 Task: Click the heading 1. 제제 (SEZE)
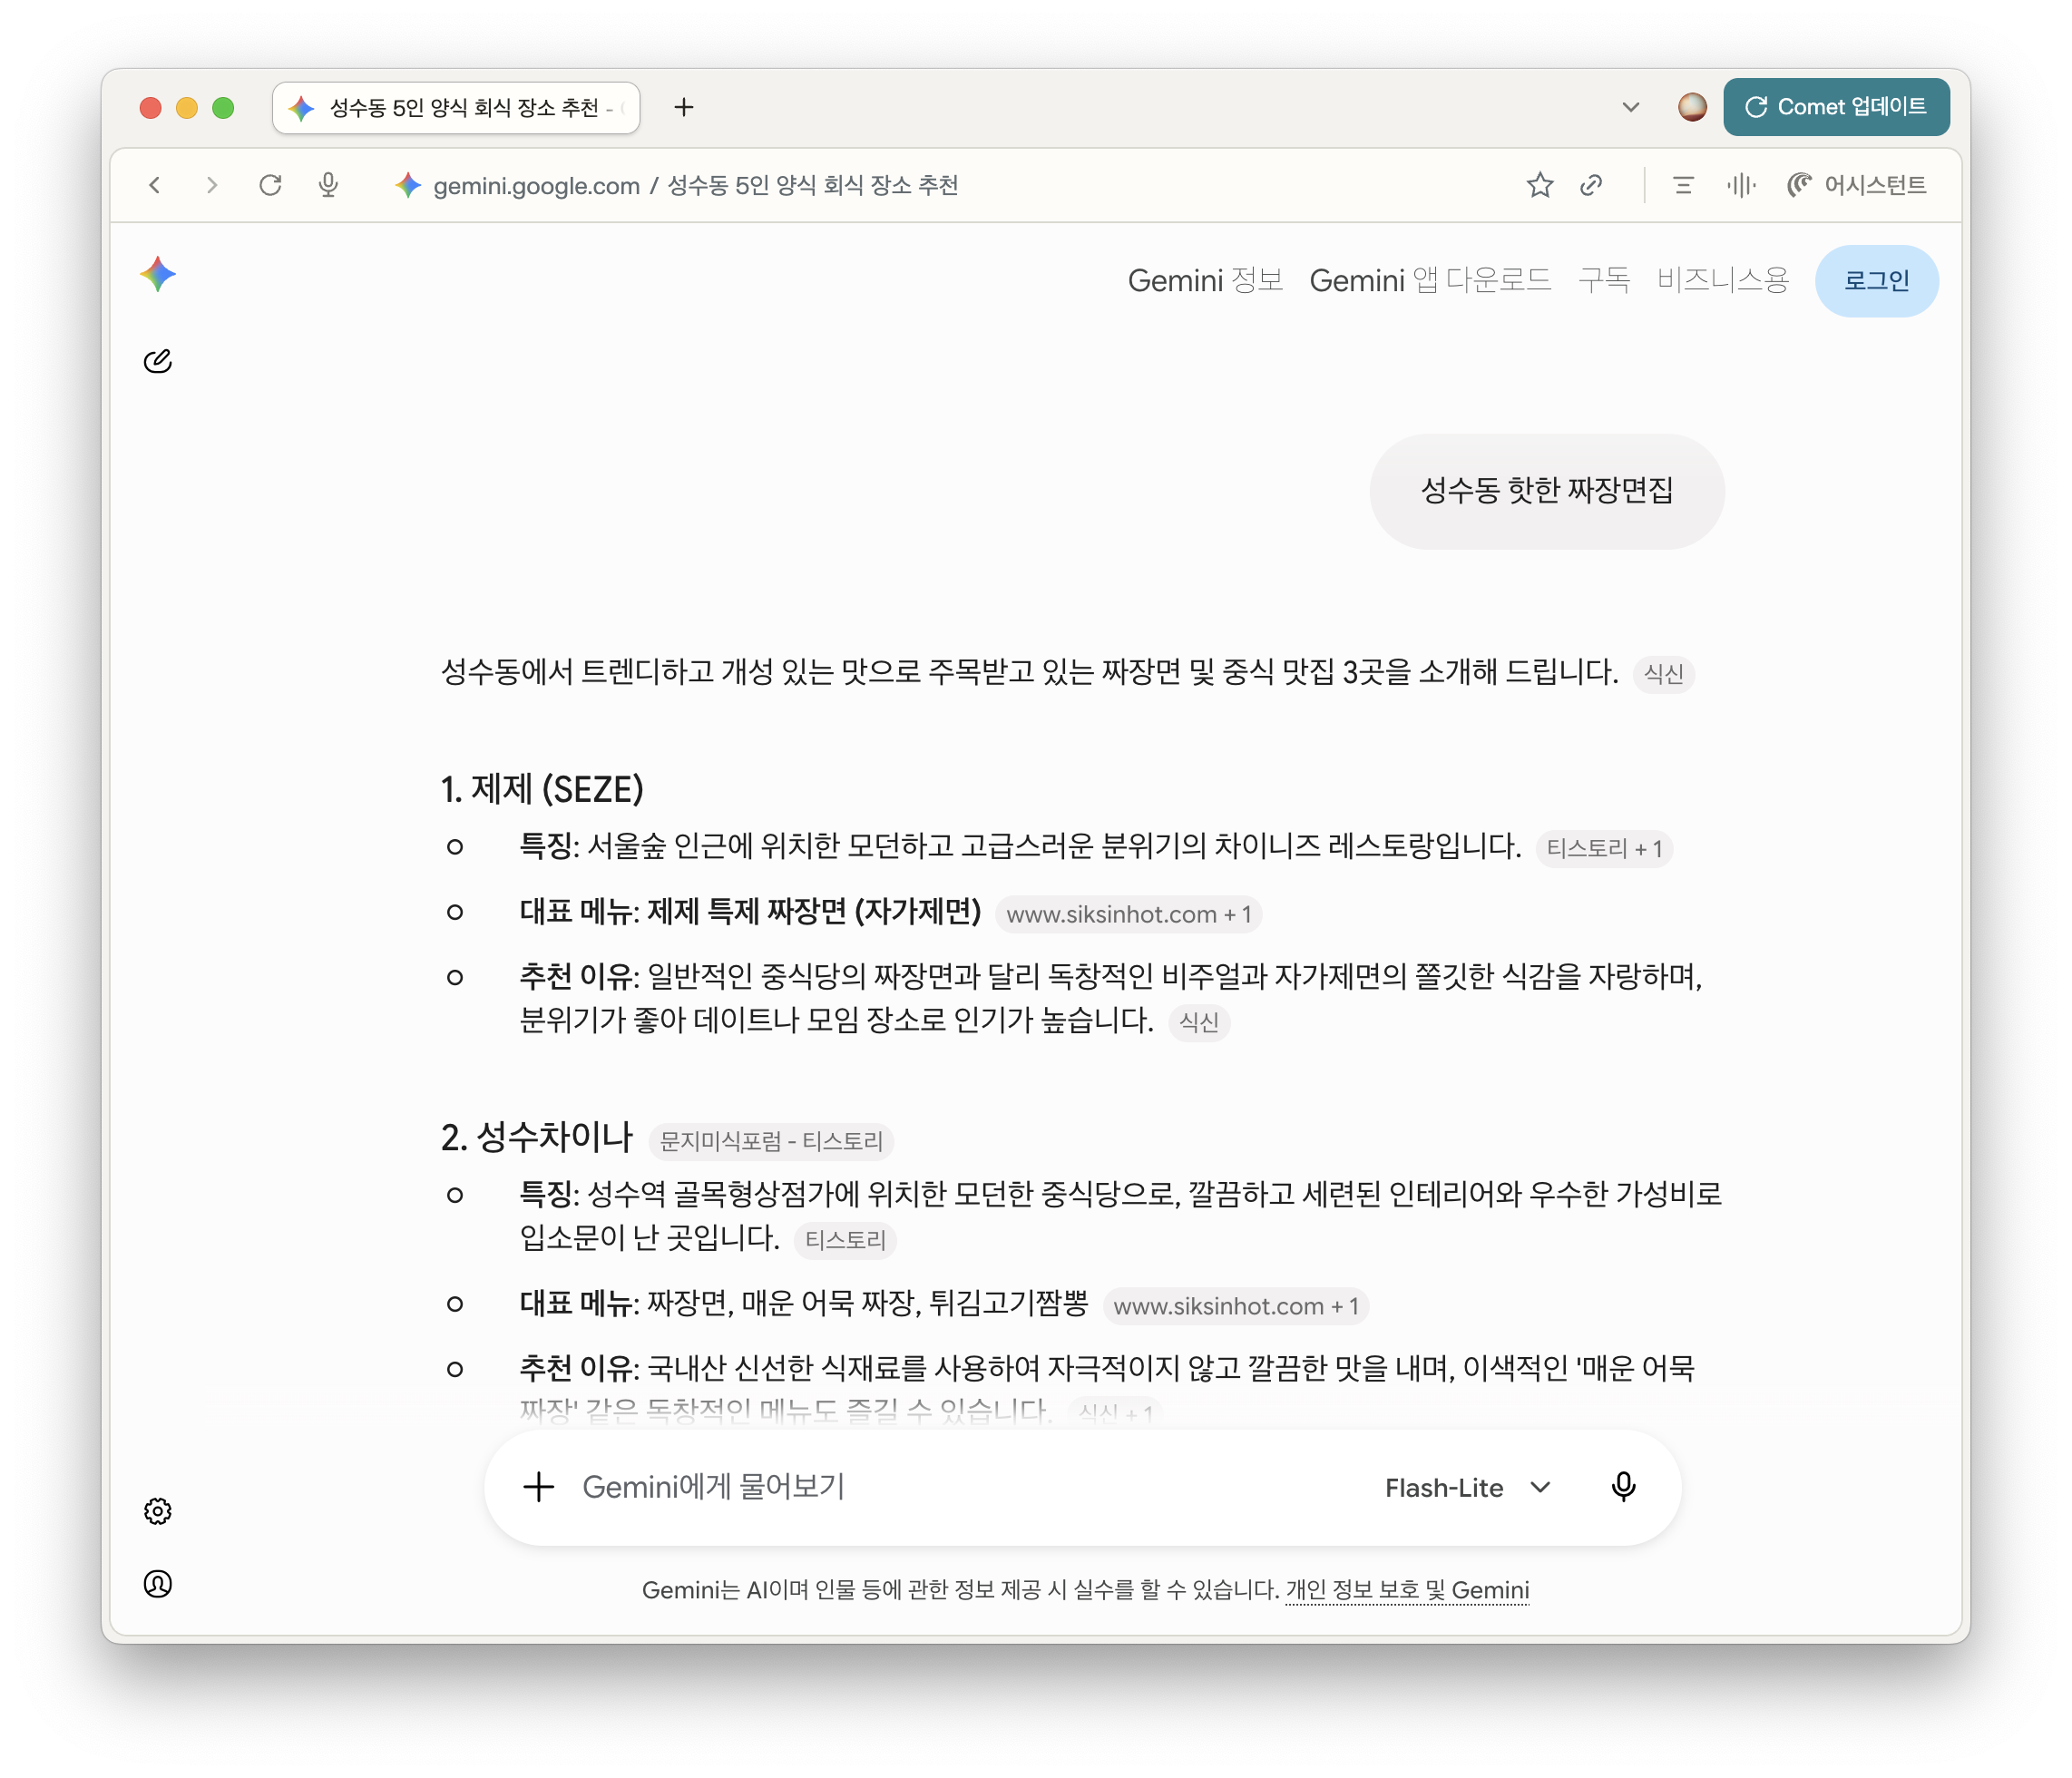(x=542, y=789)
